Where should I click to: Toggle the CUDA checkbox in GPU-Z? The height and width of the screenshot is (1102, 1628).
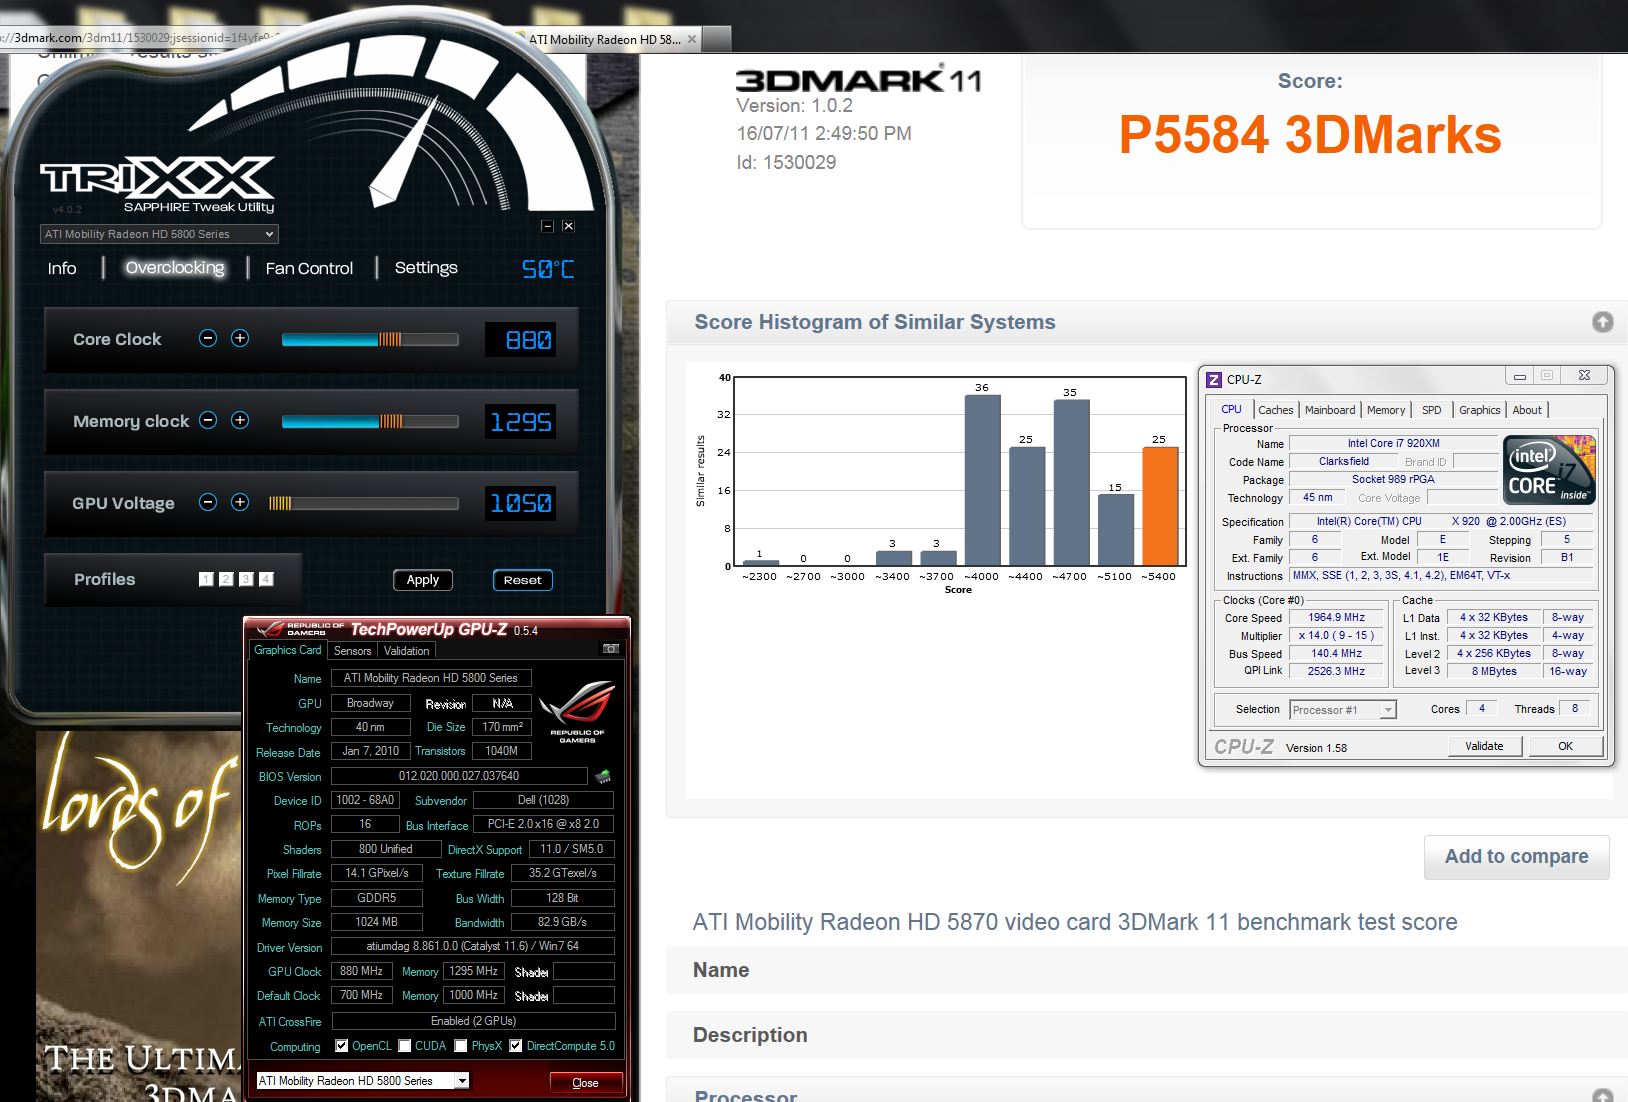(404, 1046)
